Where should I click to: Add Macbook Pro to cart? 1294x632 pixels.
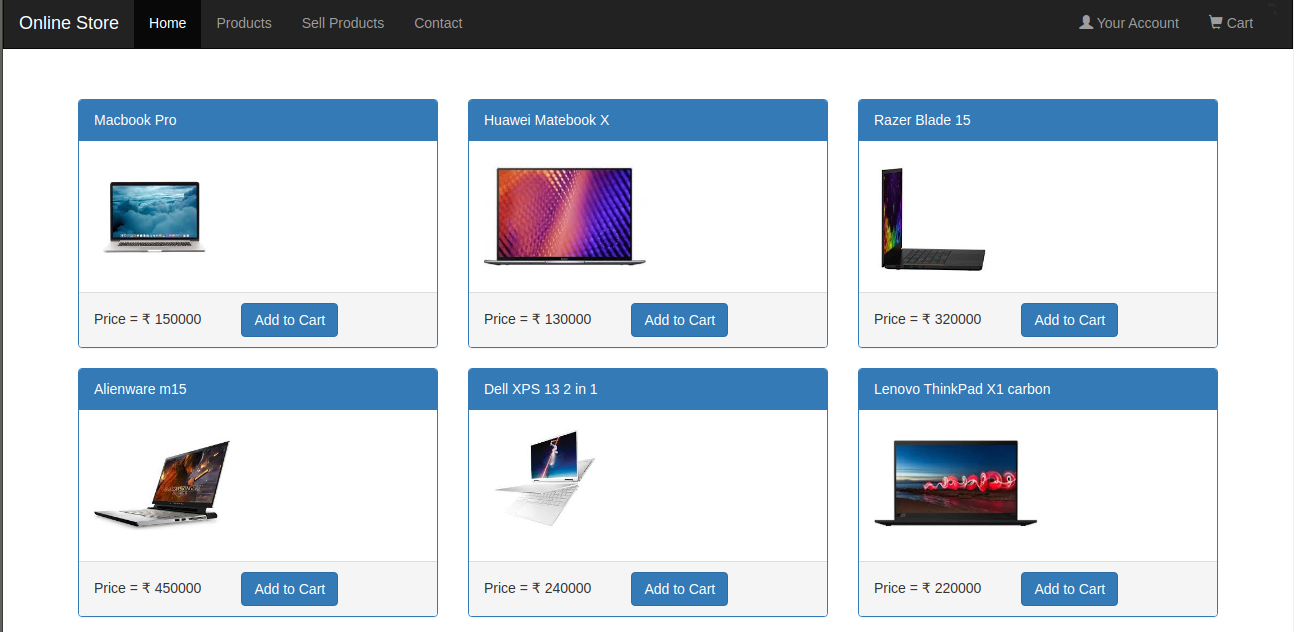[x=289, y=320]
